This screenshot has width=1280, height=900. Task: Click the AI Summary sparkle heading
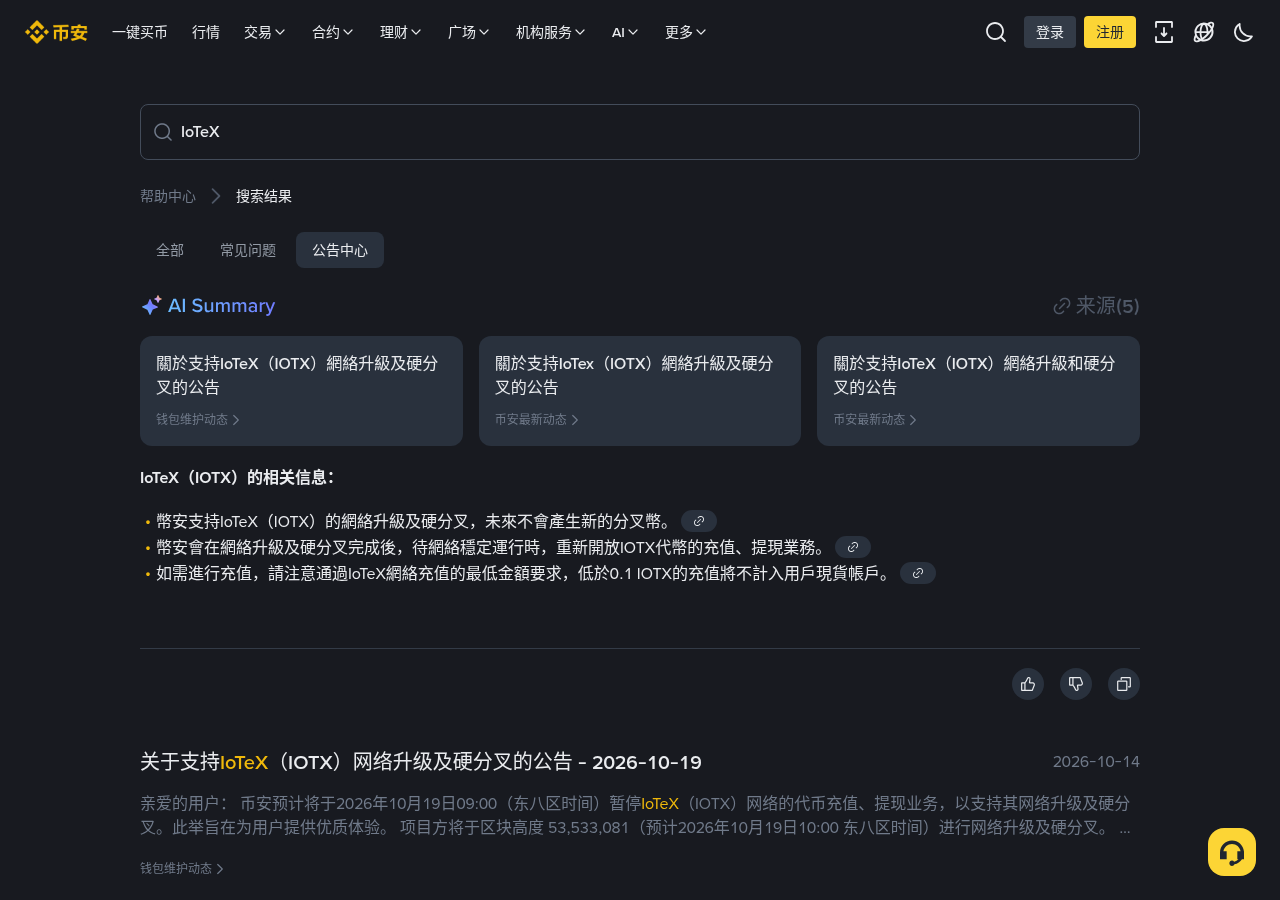click(208, 306)
